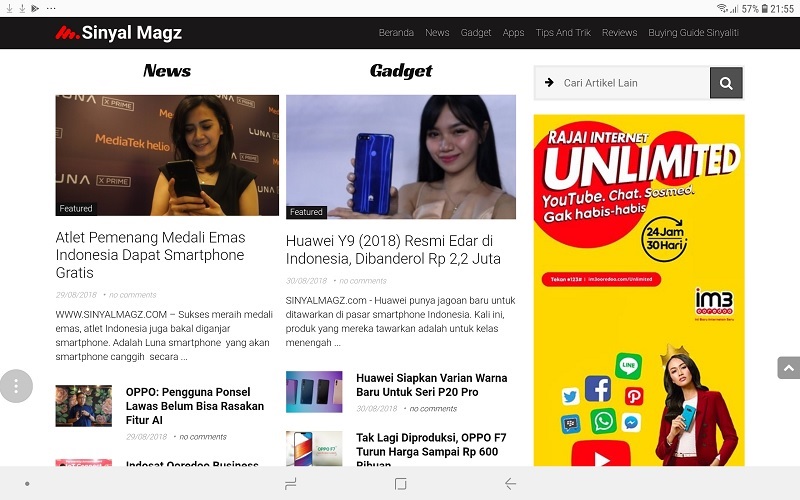Open the Beranda menu item

[396, 33]
